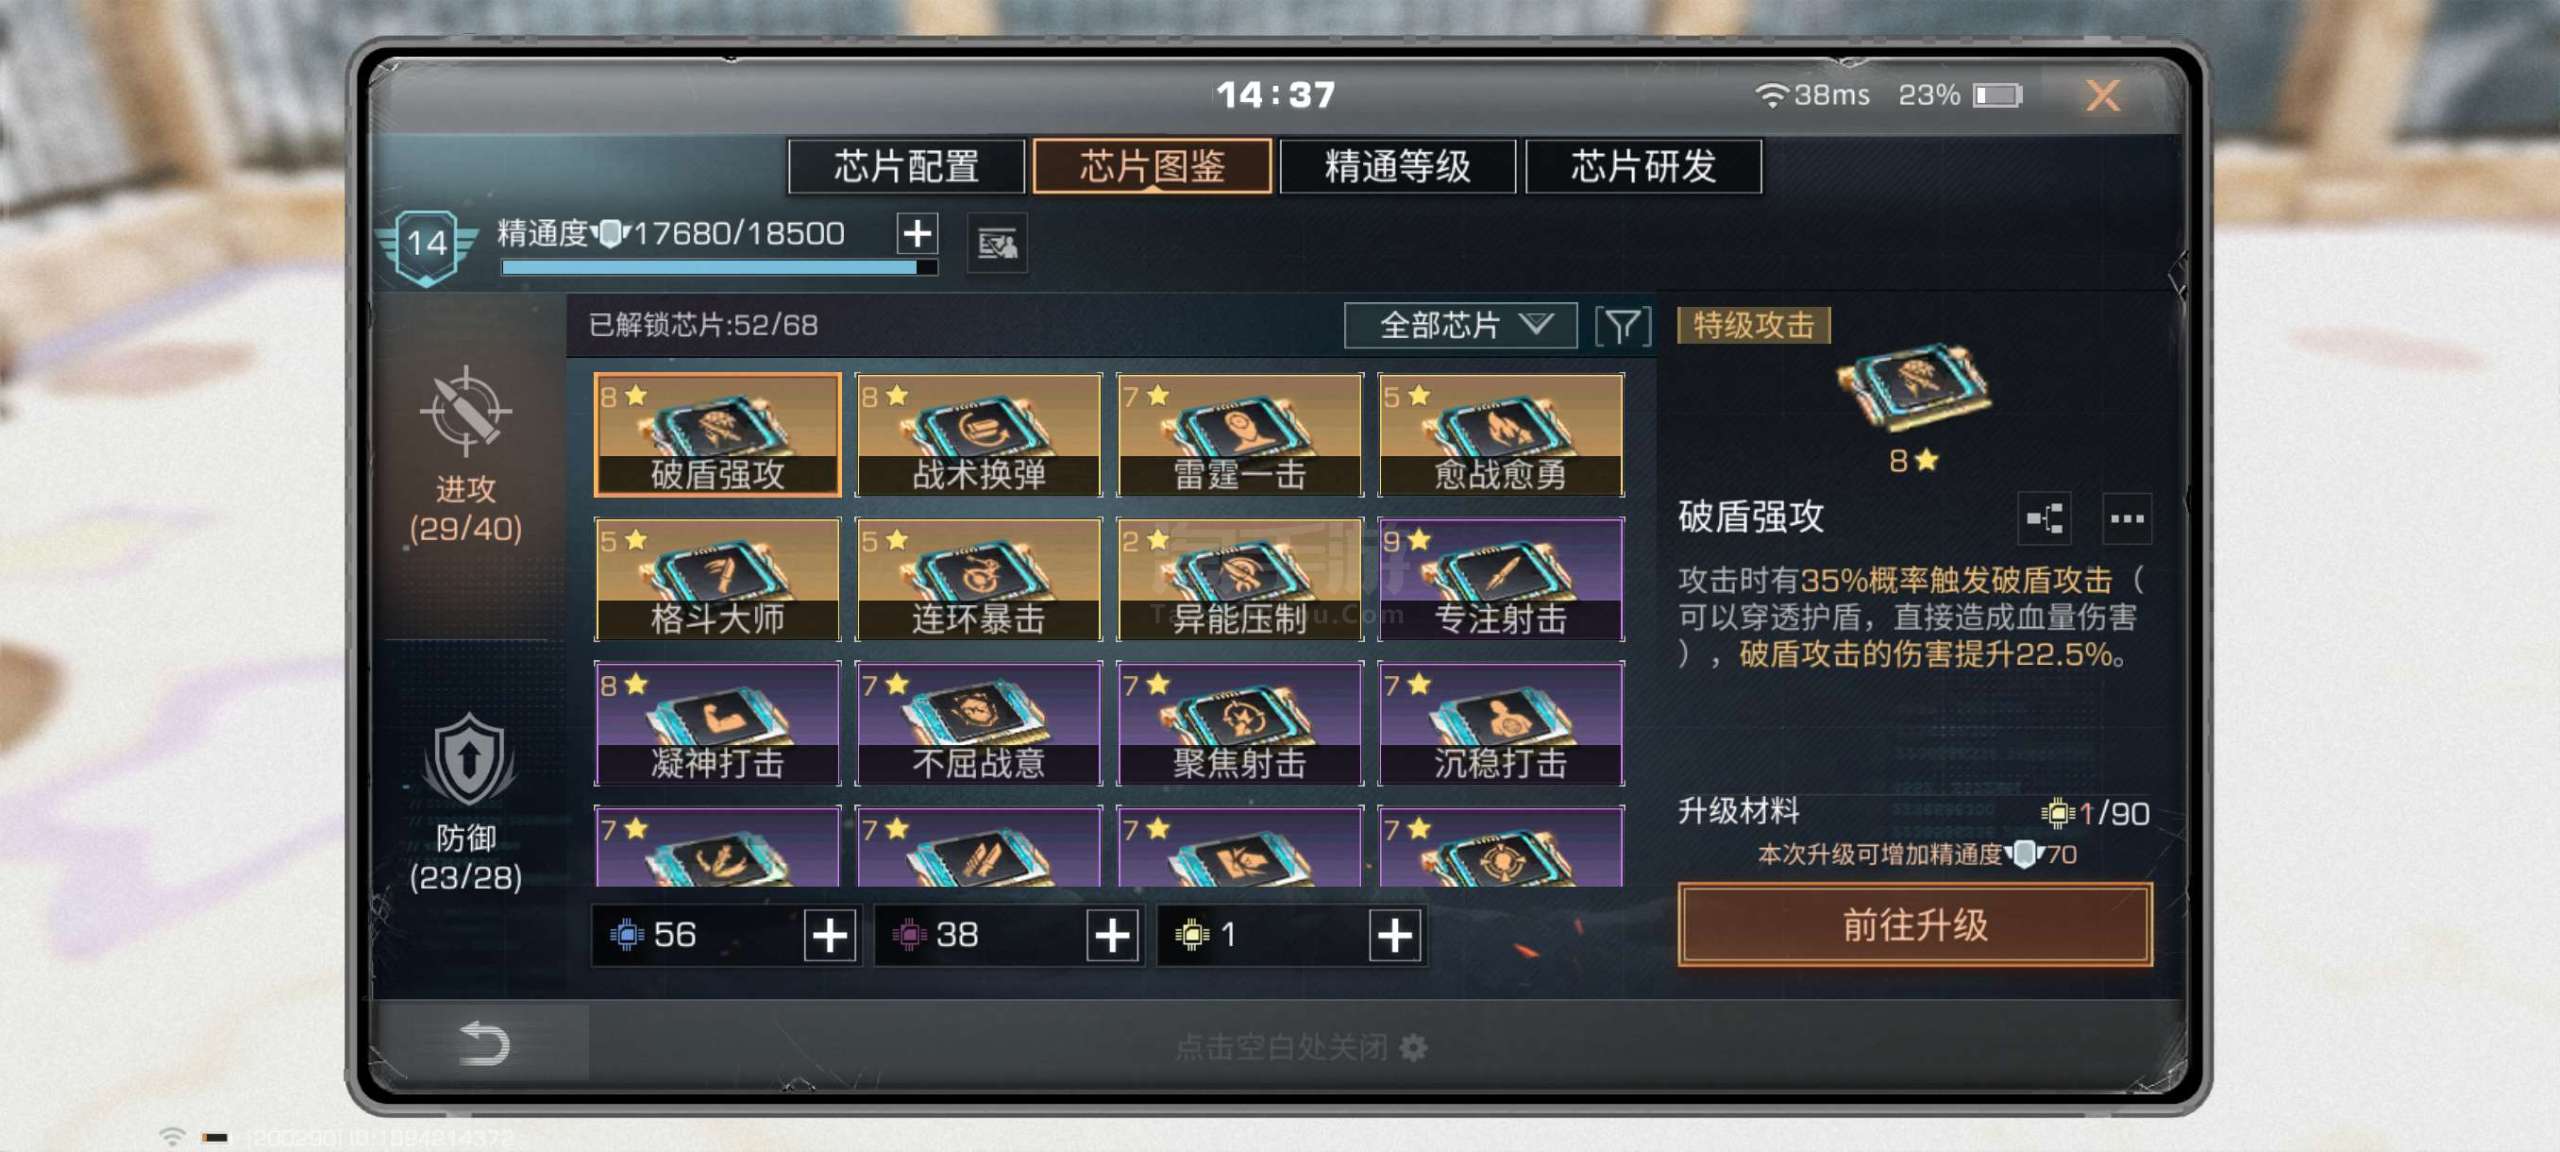The width and height of the screenshot is (2560, 1152).
Task: Open the three-dots more options icon
Action: tap(2126, 518)
